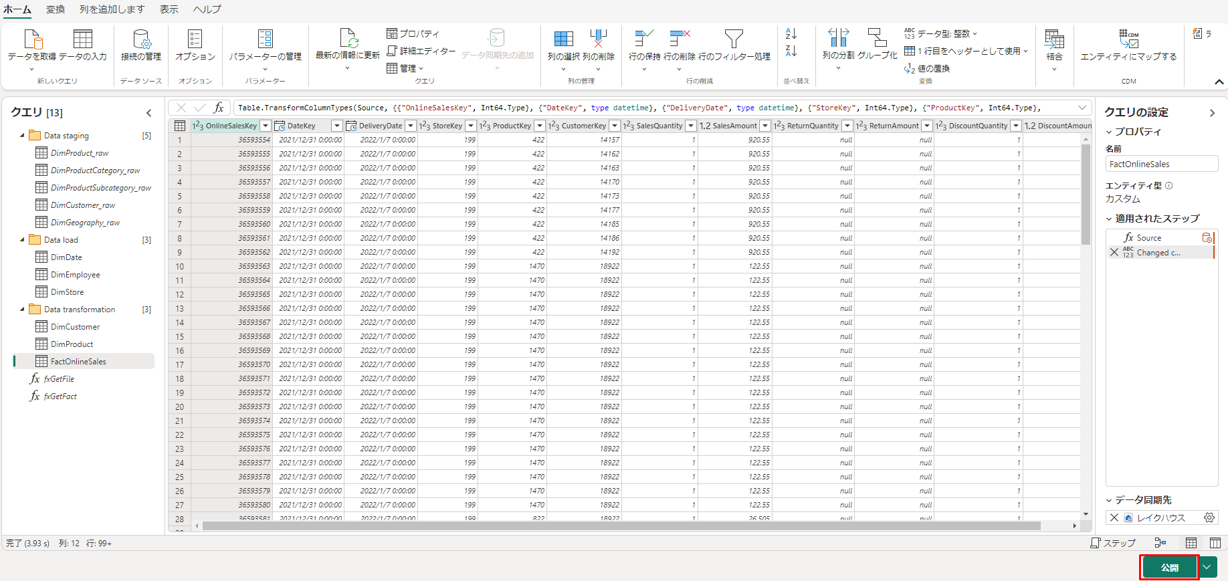Click the horizontal scrollbar under the data grid
Screen dimensions: 1228x581
[x=620, y=526]
